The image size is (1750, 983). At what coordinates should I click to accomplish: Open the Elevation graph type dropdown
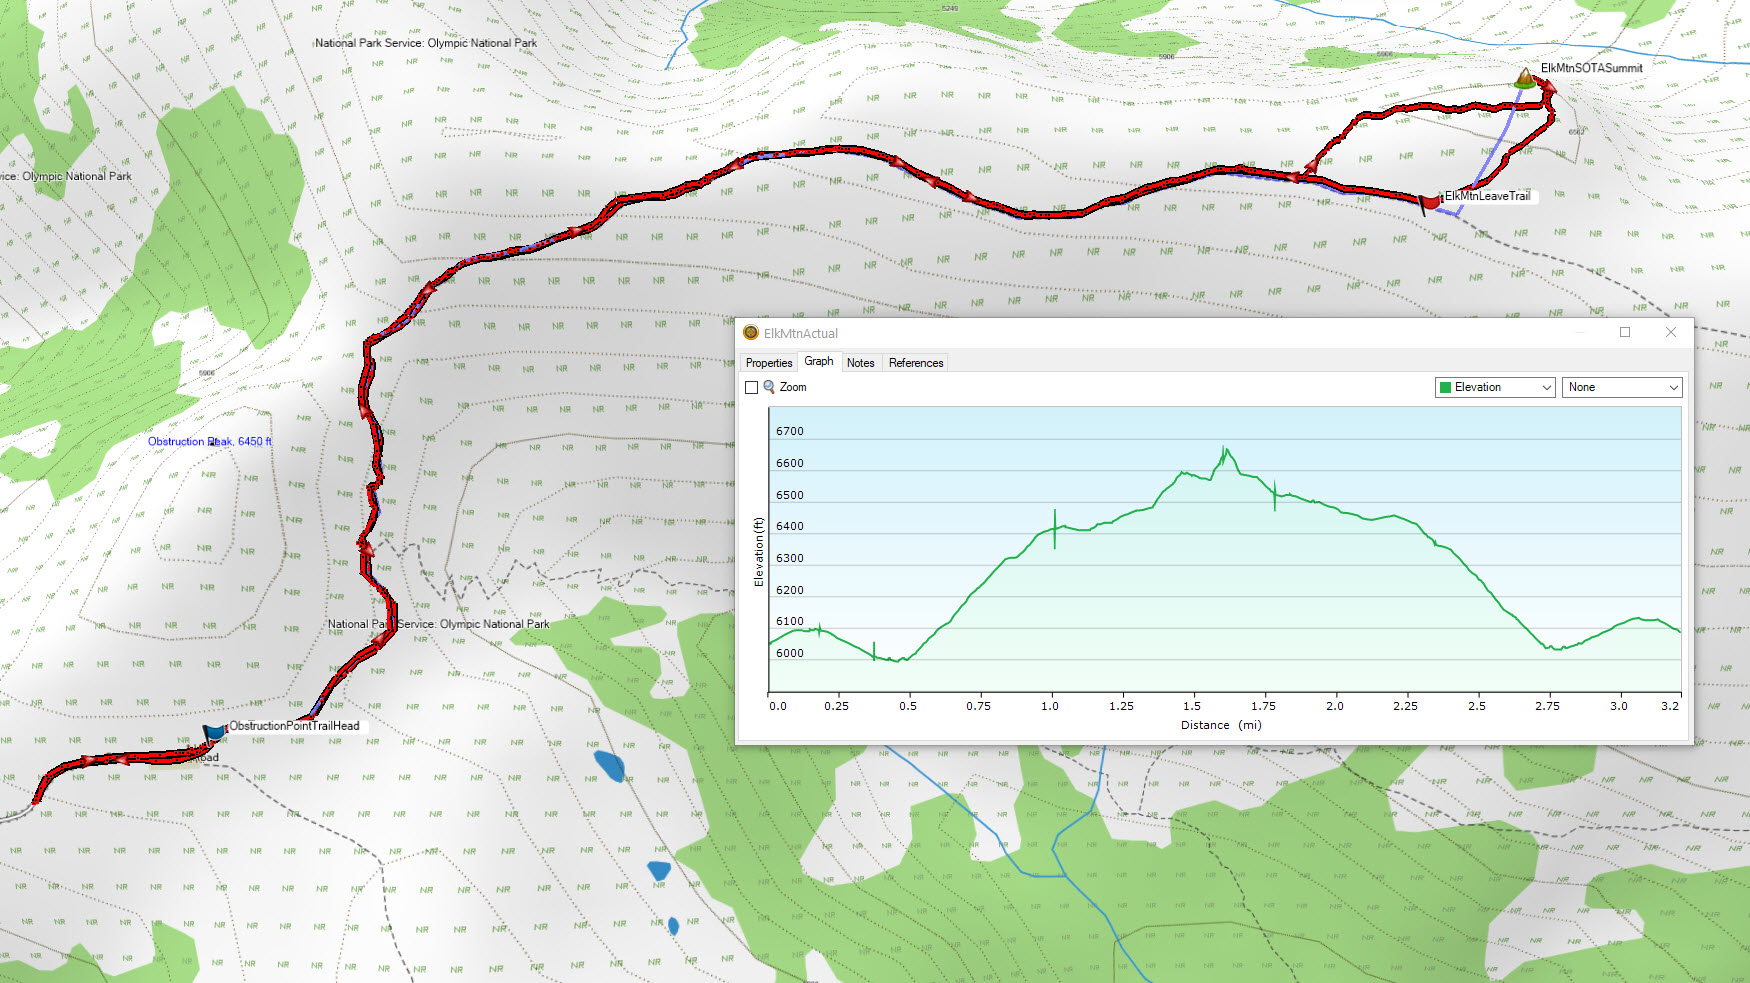(x=1495, y=388)
